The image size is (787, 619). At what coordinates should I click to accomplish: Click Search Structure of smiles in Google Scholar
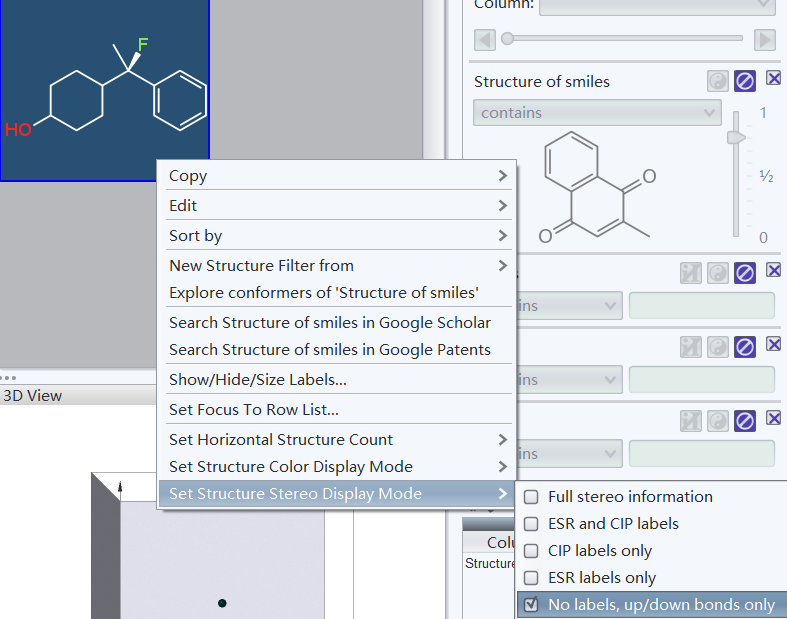(x=330, y=323)
